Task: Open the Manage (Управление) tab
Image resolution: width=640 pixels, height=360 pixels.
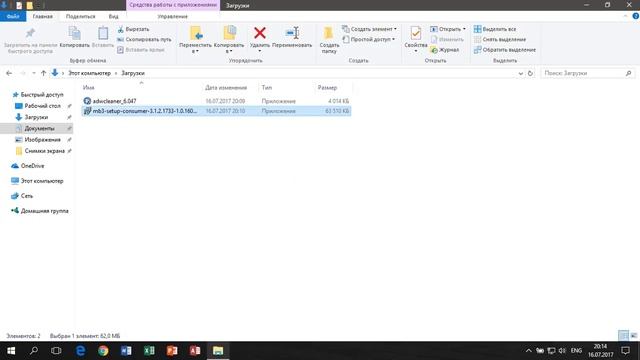Action: (173, 16)
